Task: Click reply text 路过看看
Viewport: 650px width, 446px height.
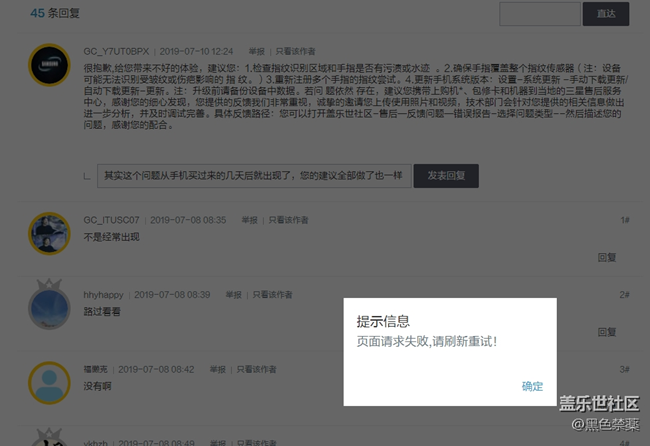Action: [102, 312]
